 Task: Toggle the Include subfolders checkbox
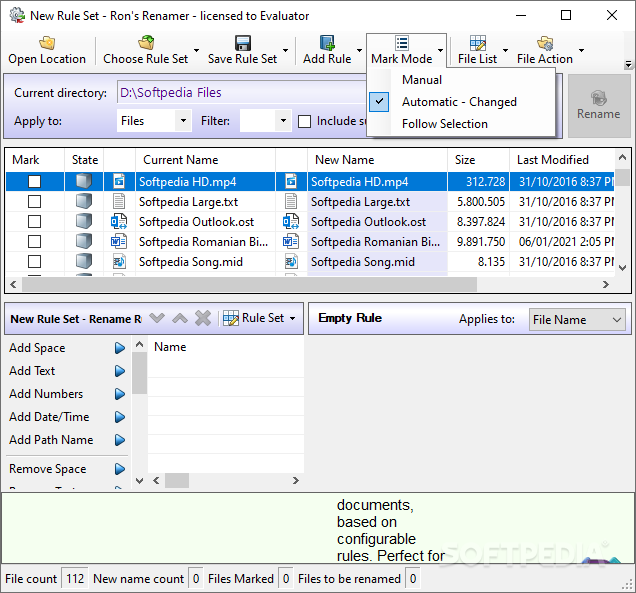[x=305, y=121]
